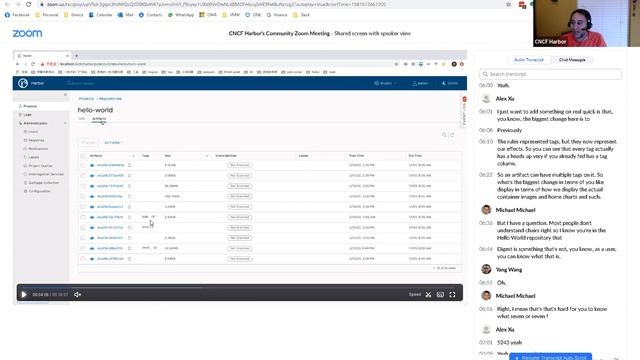Copy the first artifact's digest with the copy icon

coord(129,165)
